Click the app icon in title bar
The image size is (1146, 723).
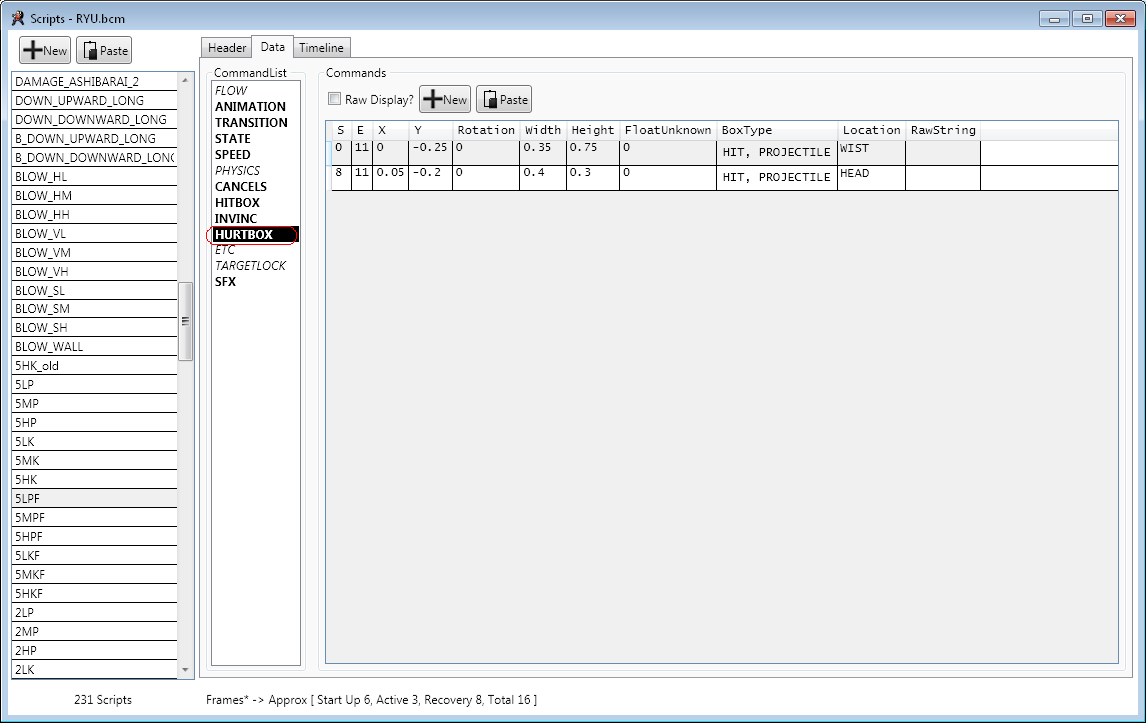(17, 18)
